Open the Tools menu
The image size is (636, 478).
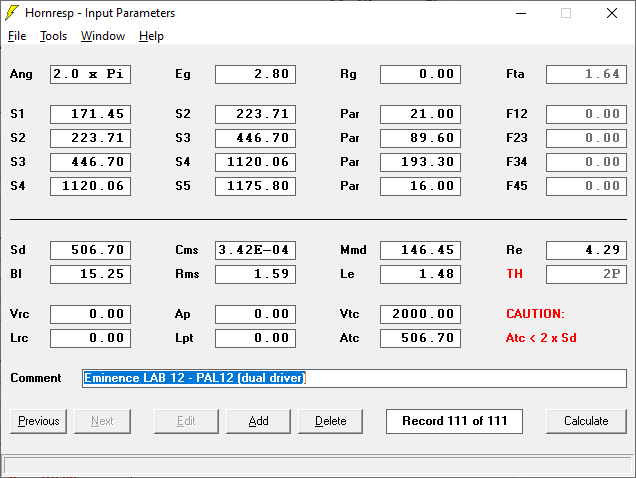point(53,36)
